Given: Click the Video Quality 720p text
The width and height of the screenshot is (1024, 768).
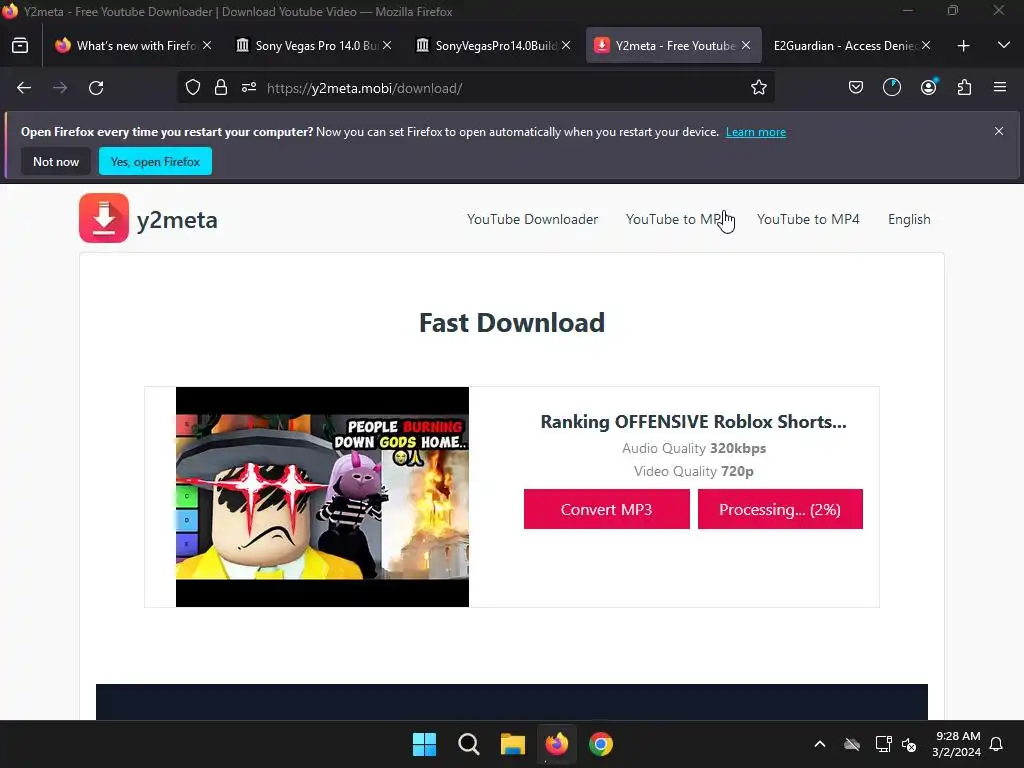Looking at the screenshot, I should (694, 472).
